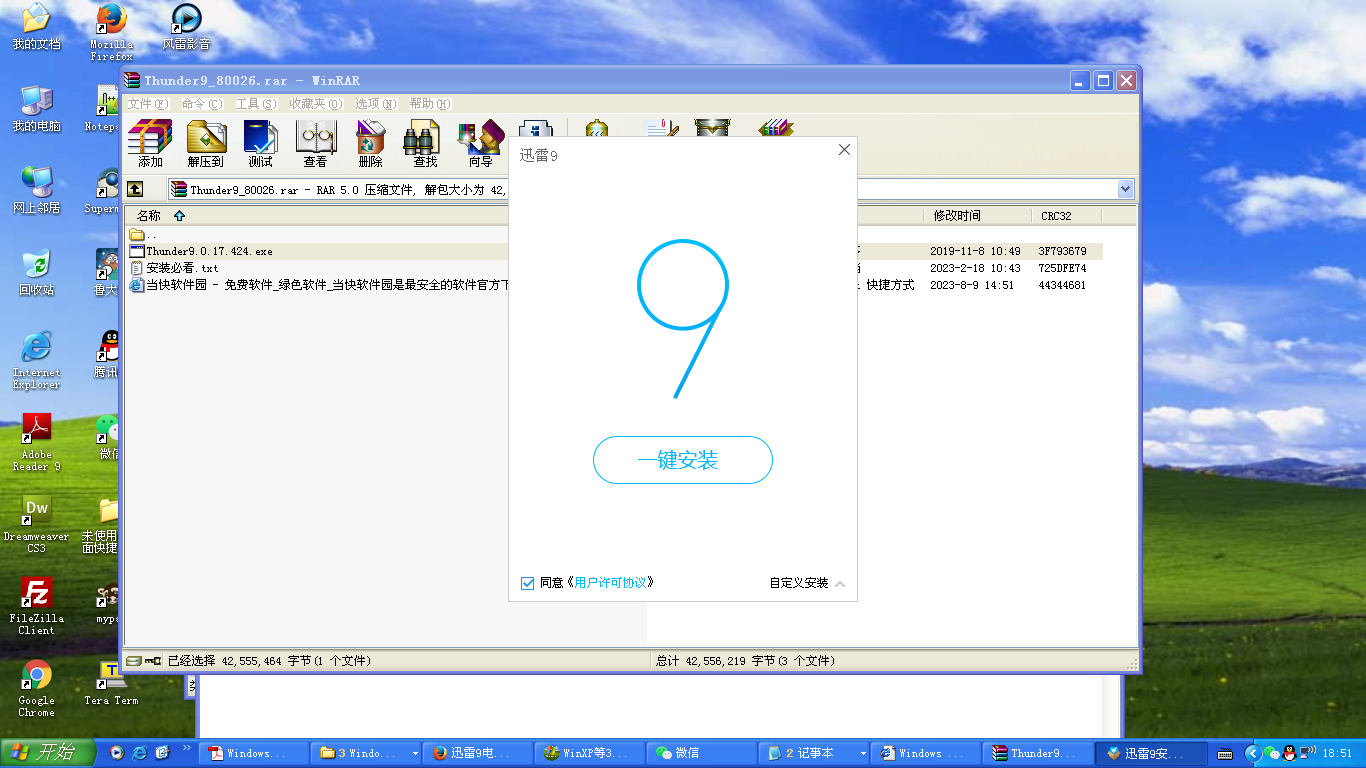Sort files by the 名称 column header
Screen dimensions: 1366x768
[x=148, y=215]
